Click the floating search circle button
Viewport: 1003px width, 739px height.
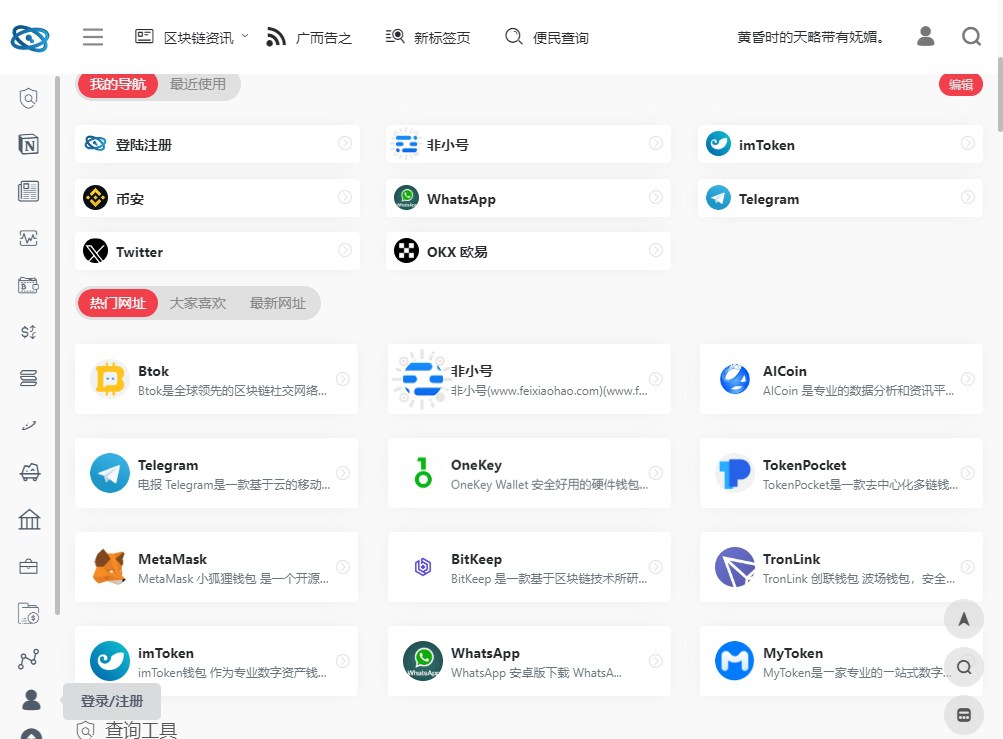point(963,667)
